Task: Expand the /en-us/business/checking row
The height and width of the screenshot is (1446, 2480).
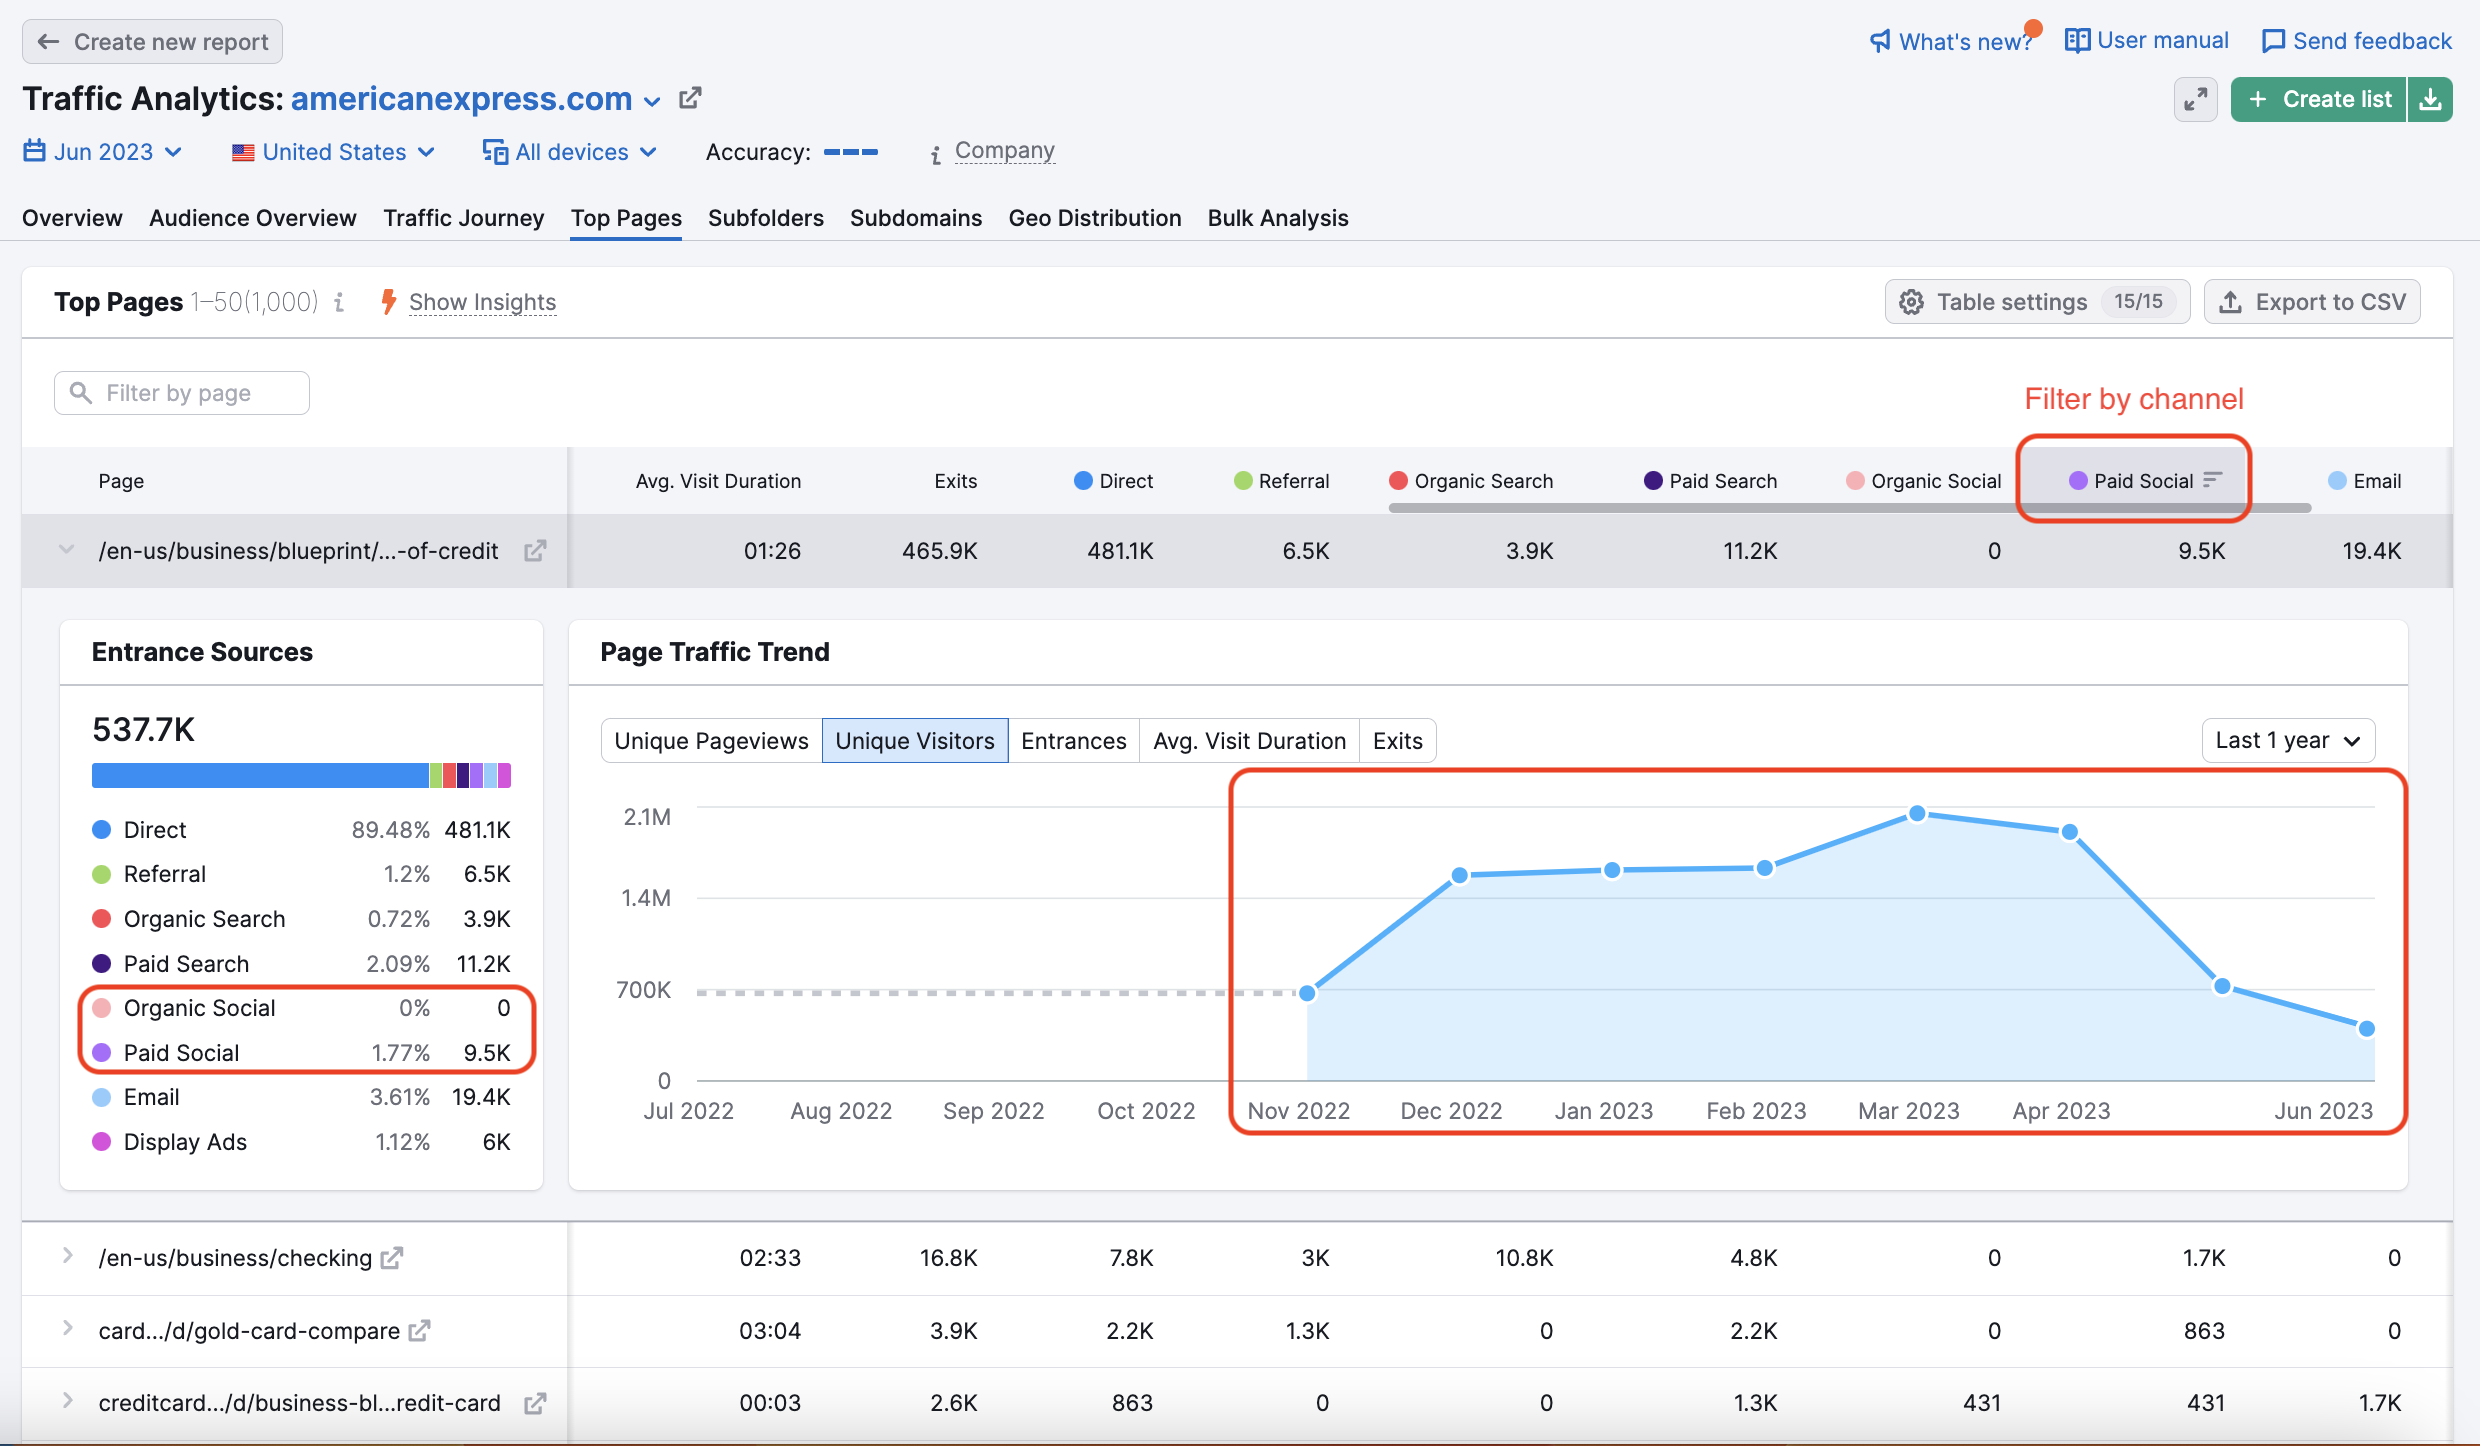Action: coord(67,1256)
